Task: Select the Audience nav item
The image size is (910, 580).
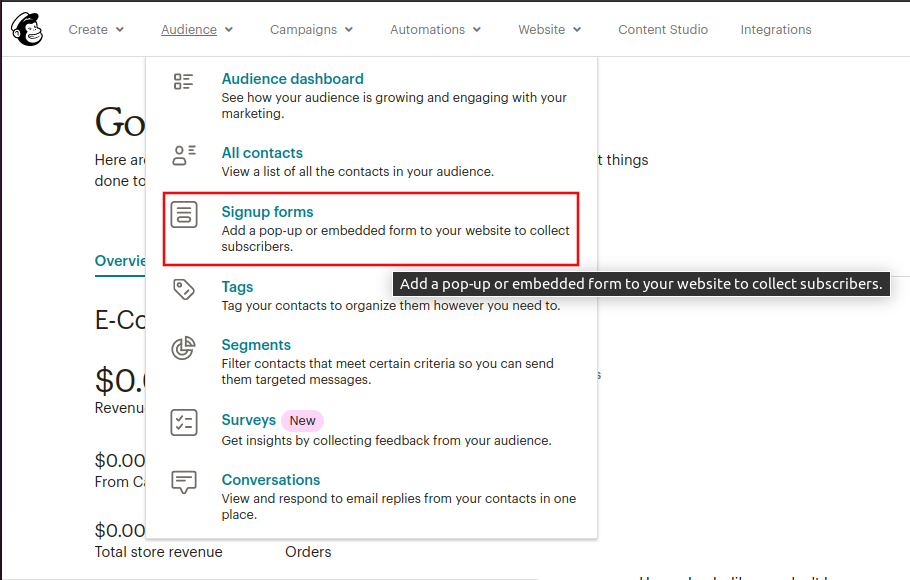Action: click(x=189, y=30)
